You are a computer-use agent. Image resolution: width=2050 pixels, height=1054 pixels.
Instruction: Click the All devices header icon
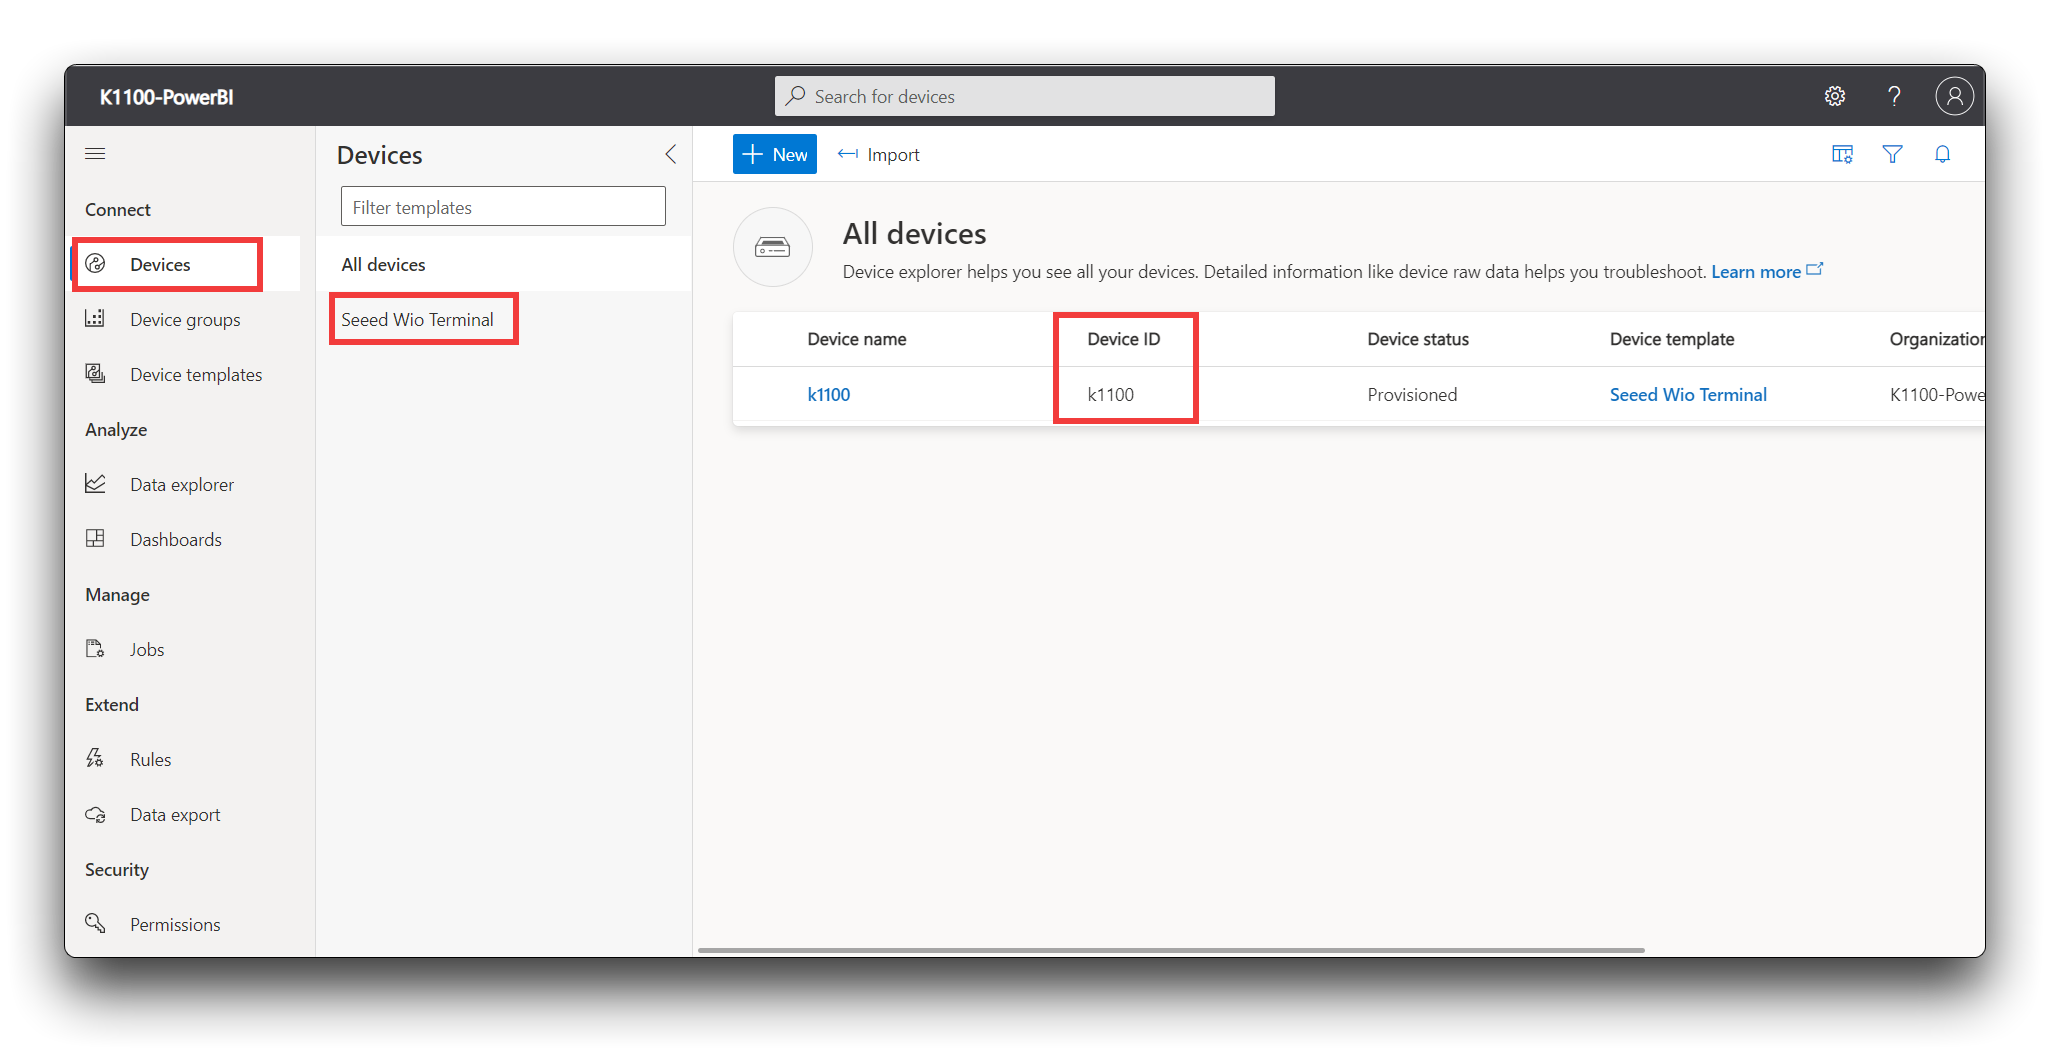772,247
